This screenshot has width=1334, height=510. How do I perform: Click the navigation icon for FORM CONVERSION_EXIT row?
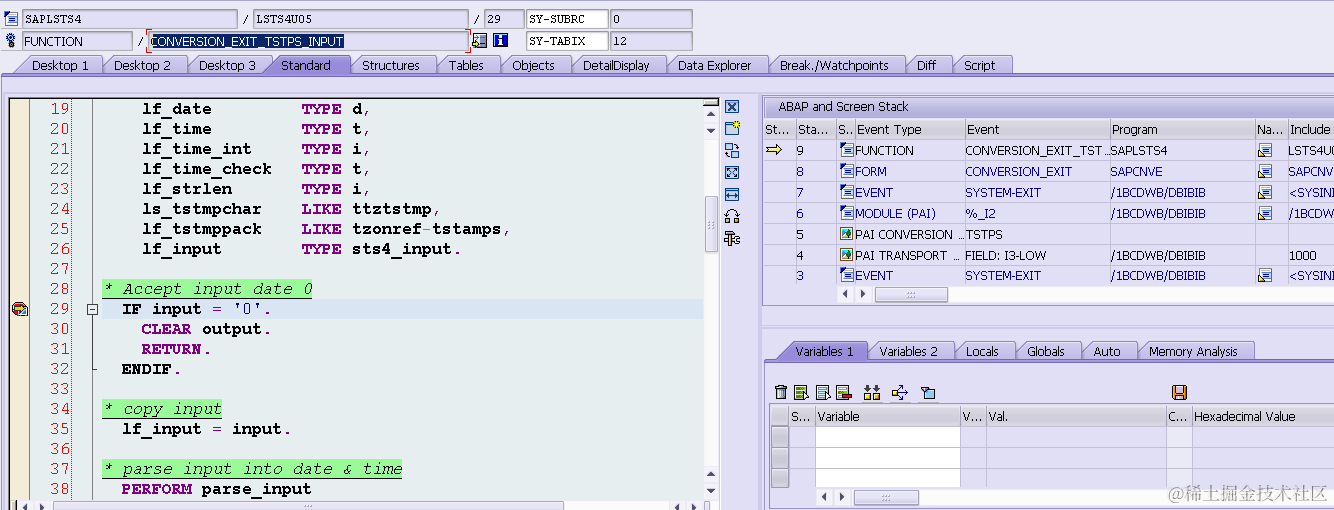coord(1264,171)
